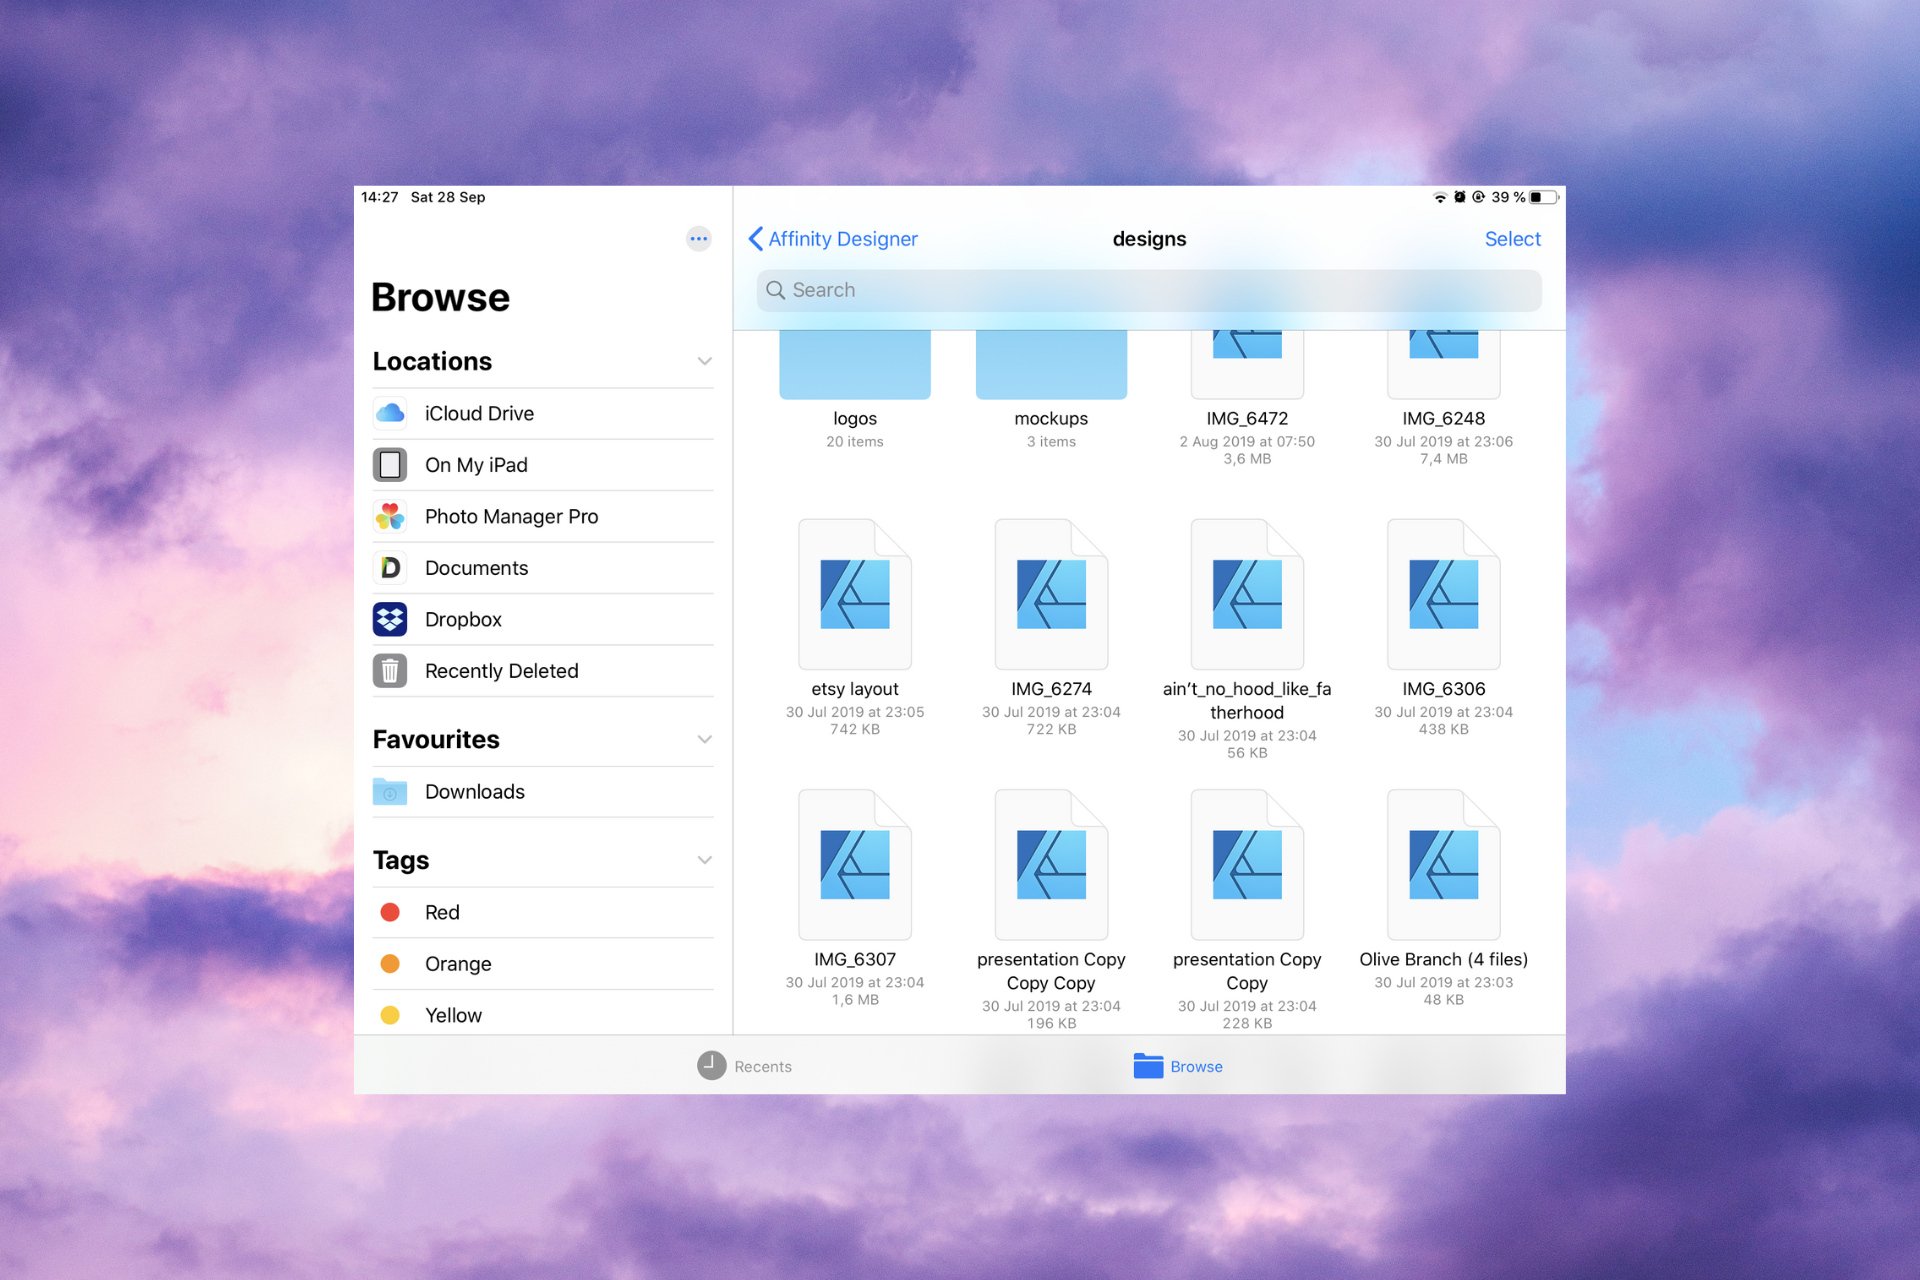Switch to the Browse tab
This screenshot has width=1920, height=1280.
pyautogui.click(x=1178, y=1066)
